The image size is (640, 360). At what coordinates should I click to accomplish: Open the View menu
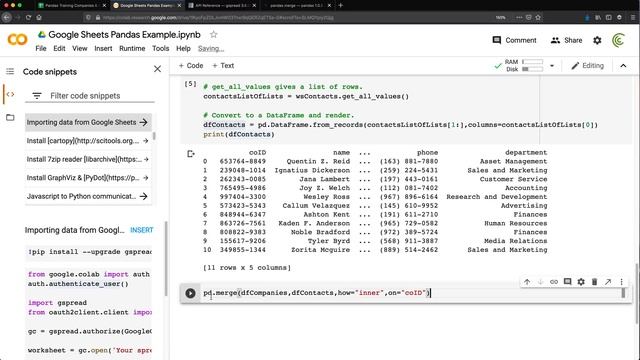tap(80, 48)
